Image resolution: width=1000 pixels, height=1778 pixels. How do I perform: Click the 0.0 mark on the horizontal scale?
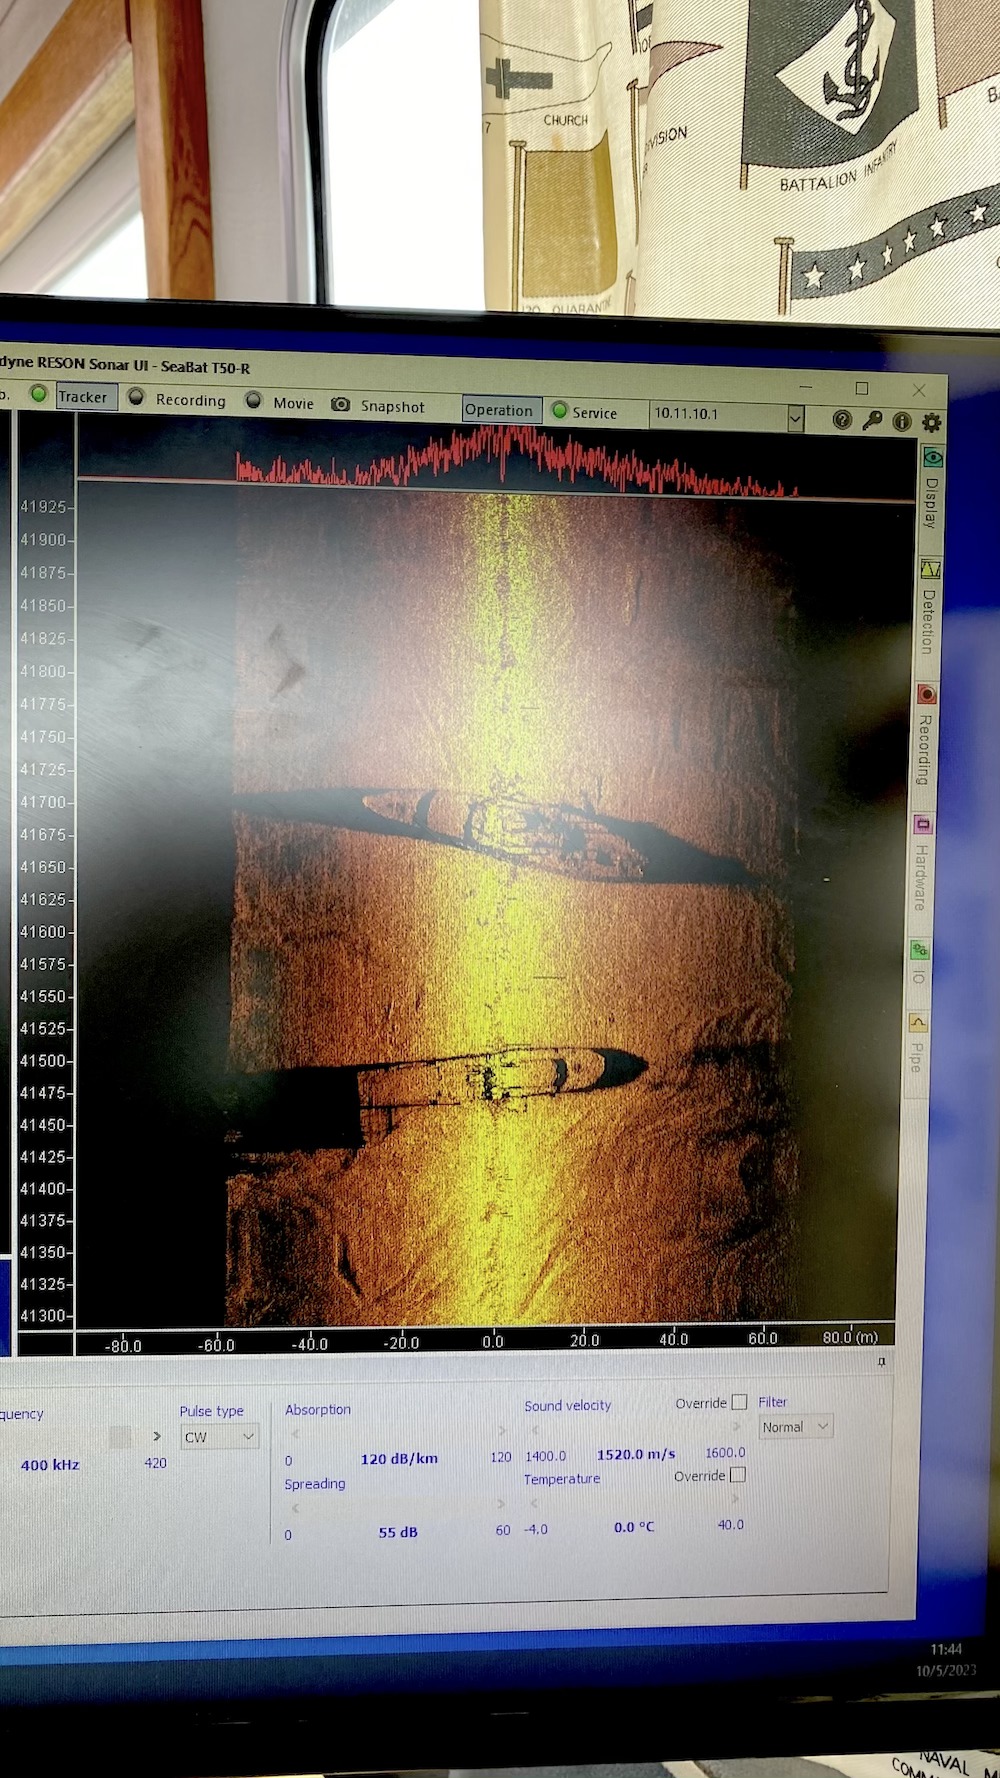493,1341
